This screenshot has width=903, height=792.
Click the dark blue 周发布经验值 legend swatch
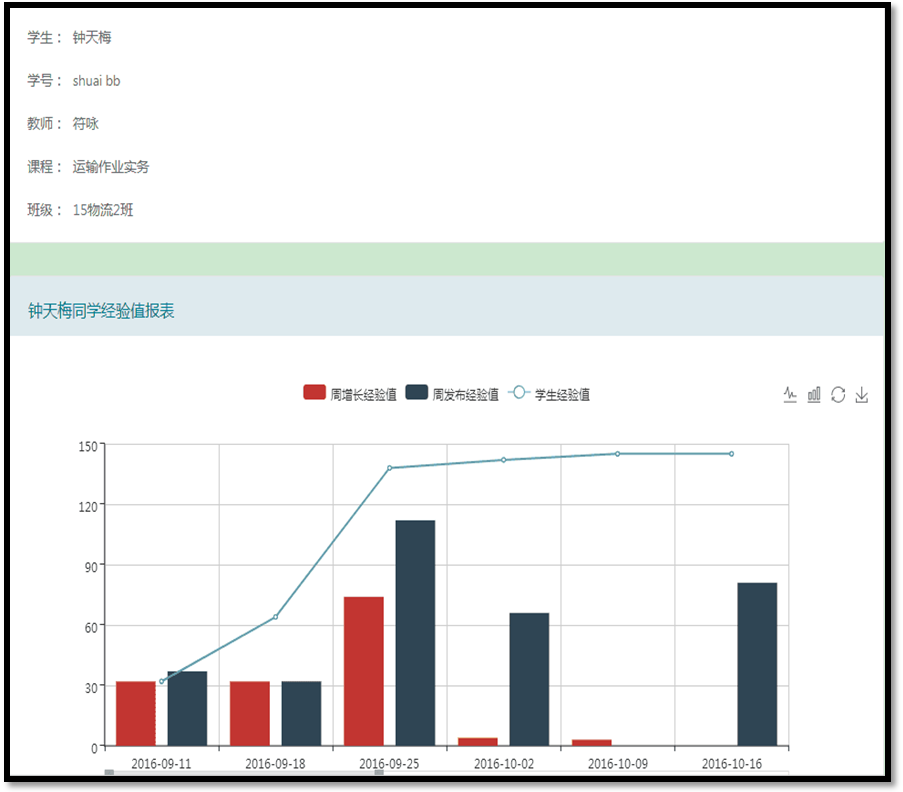417,393
